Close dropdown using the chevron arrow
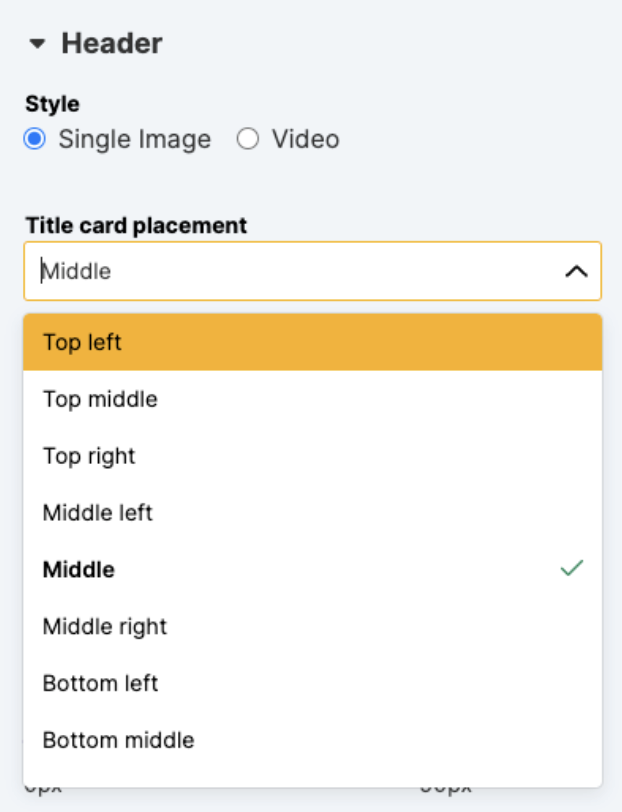This screenshot has height=812, width=622. coord(576,271)
